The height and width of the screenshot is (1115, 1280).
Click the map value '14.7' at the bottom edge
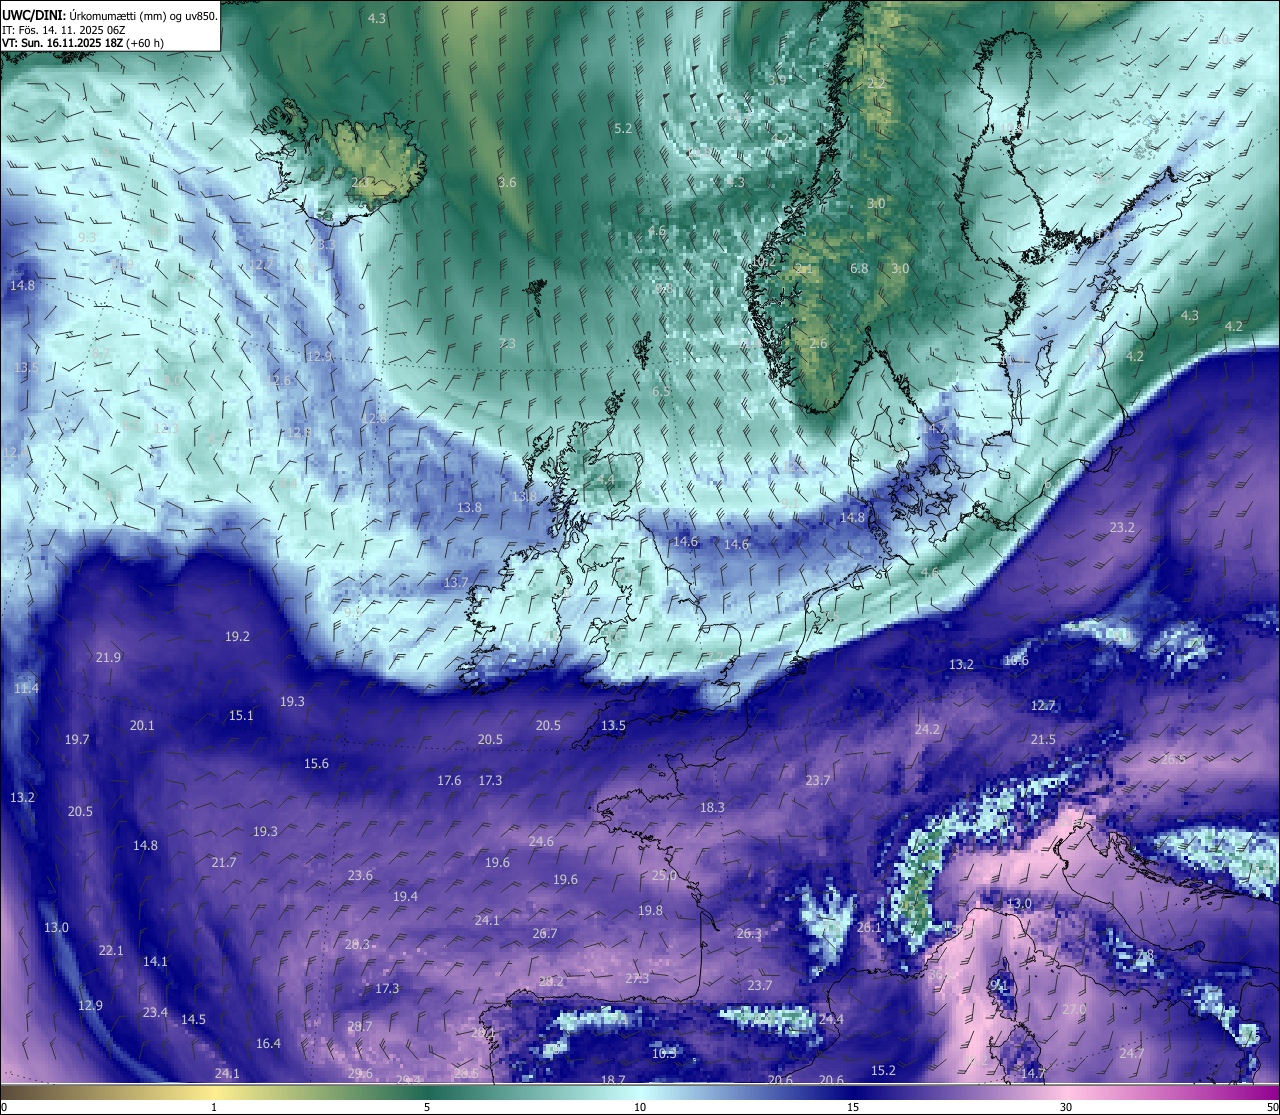tap(1032, 1073)
